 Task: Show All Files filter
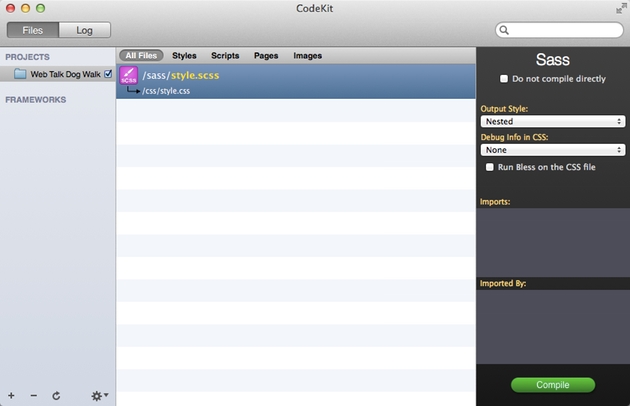pos(141,55)
